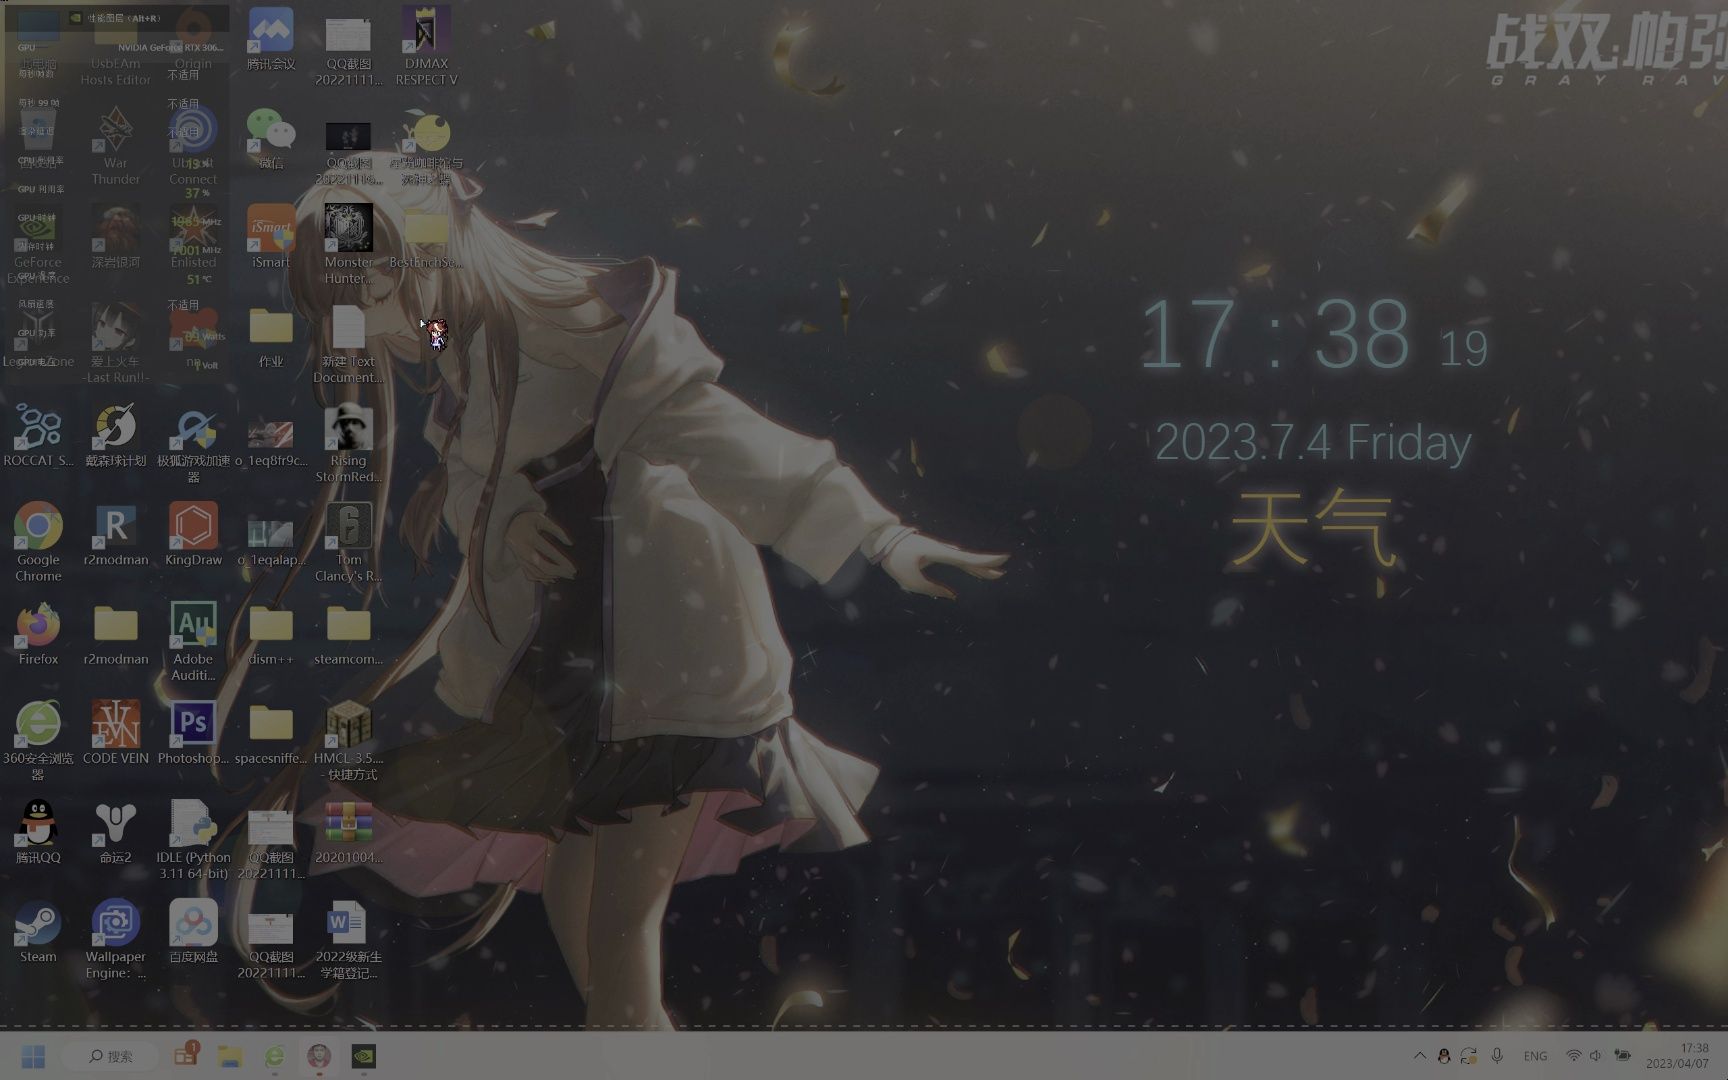Screen dimensions: 1728x1080
Task: Open IDLE (Python 3.11 64-bit) shortcut
Action: (193, 822)
